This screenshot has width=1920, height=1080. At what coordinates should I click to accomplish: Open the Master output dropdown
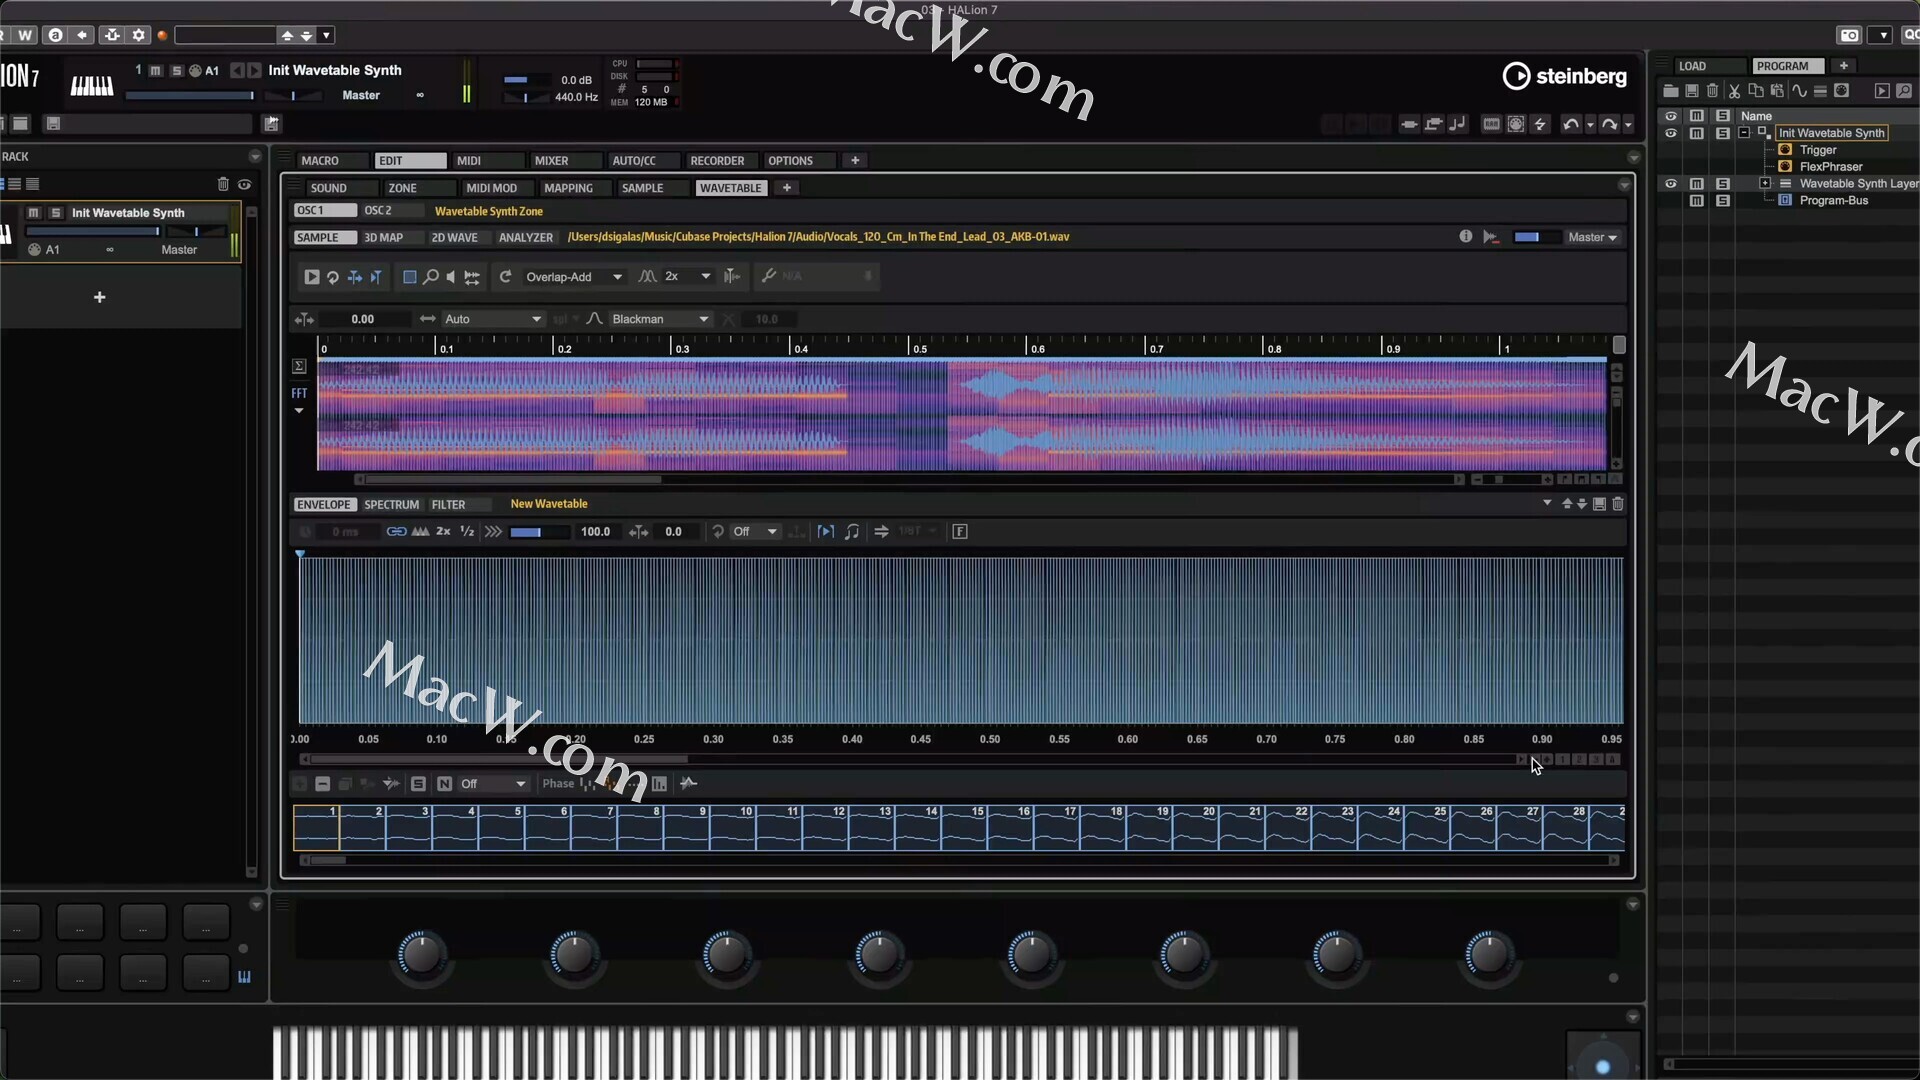[1592, 237]
